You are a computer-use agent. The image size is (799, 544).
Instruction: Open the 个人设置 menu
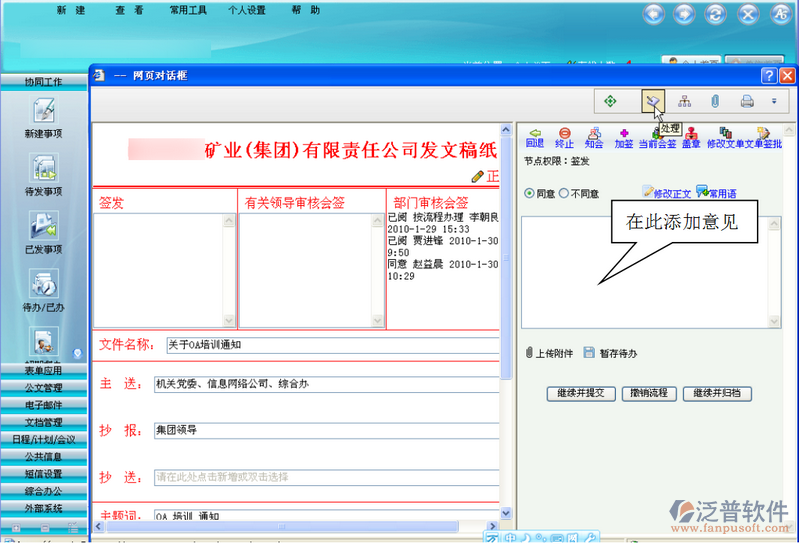pyautogui.click(x=246, y=11)
